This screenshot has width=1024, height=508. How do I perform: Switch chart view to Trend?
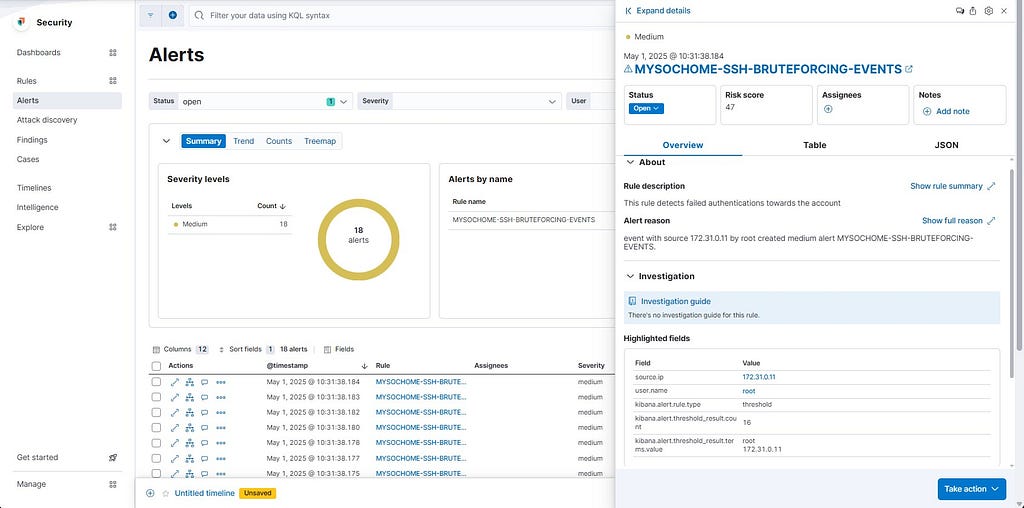click(244, 141)
